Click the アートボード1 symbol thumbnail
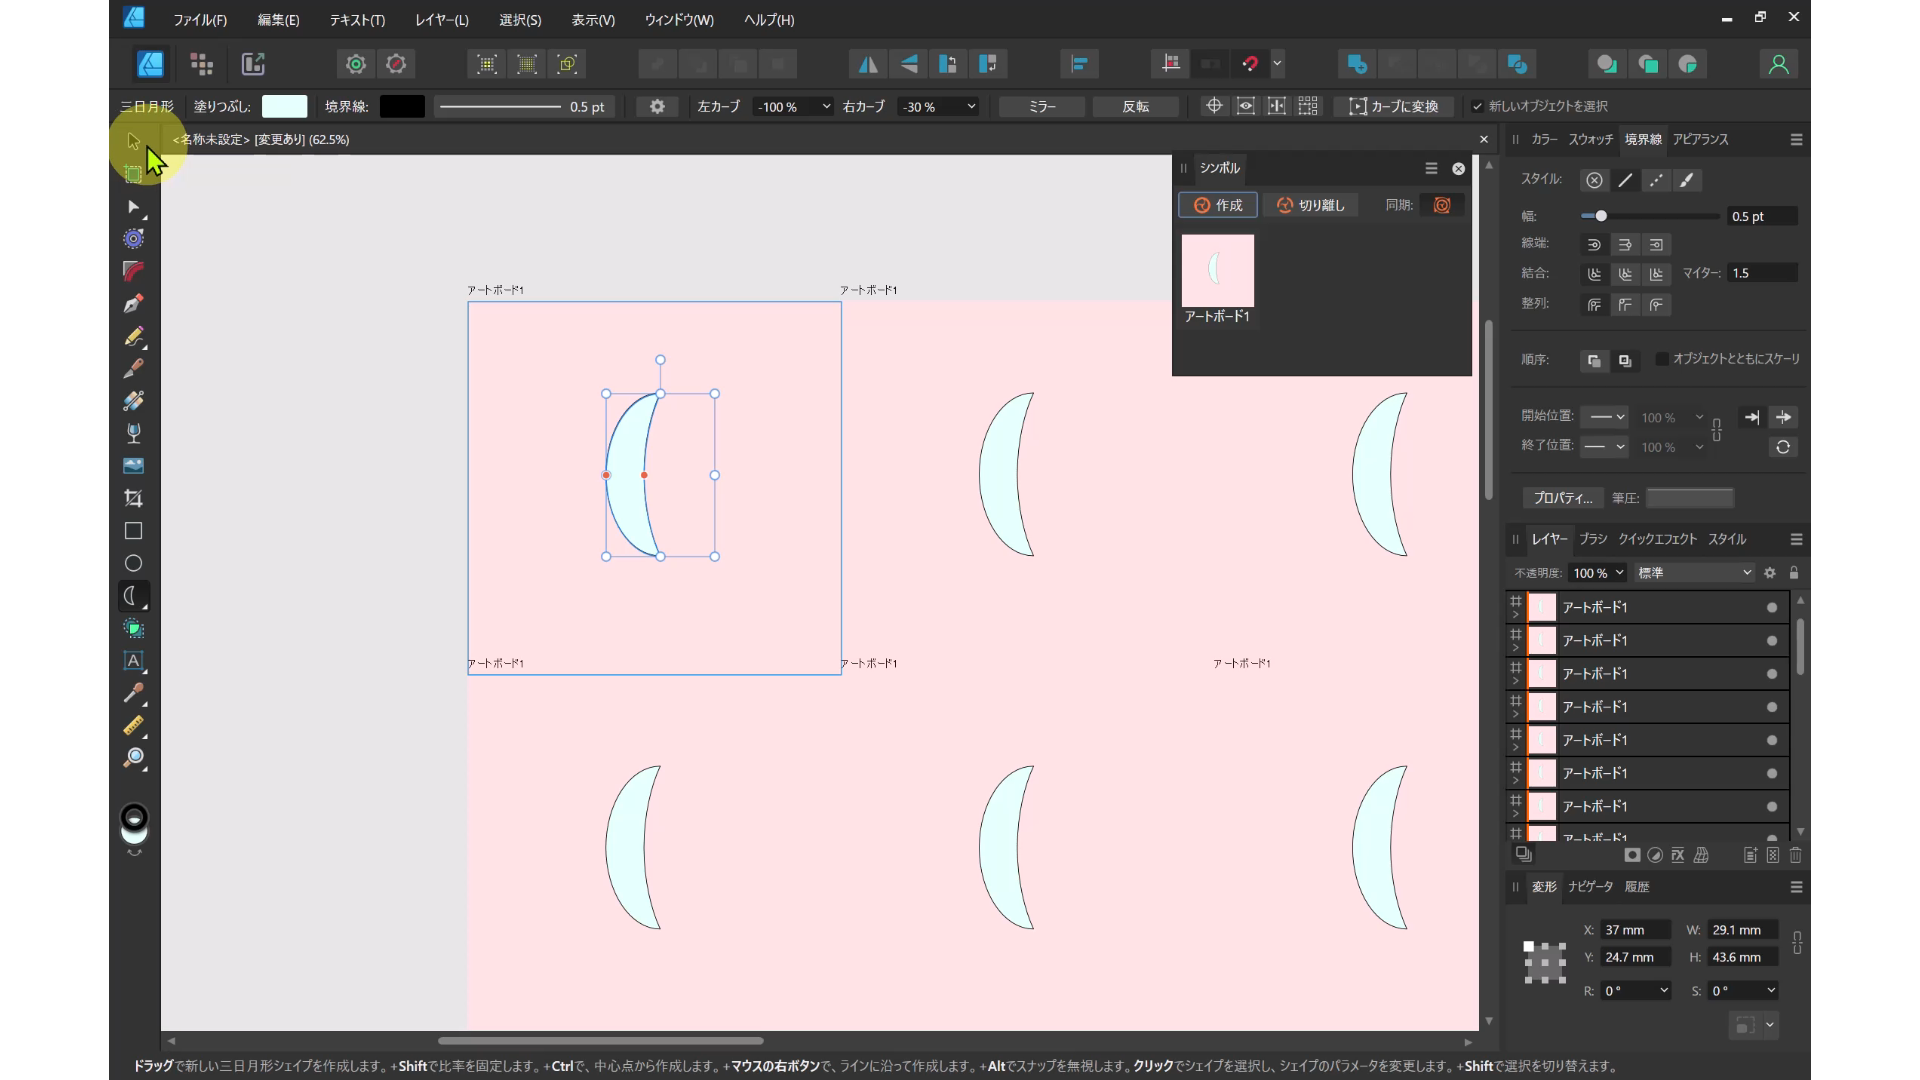Viewport: 1920px width, 1080px height. (x=1217, y=270)
